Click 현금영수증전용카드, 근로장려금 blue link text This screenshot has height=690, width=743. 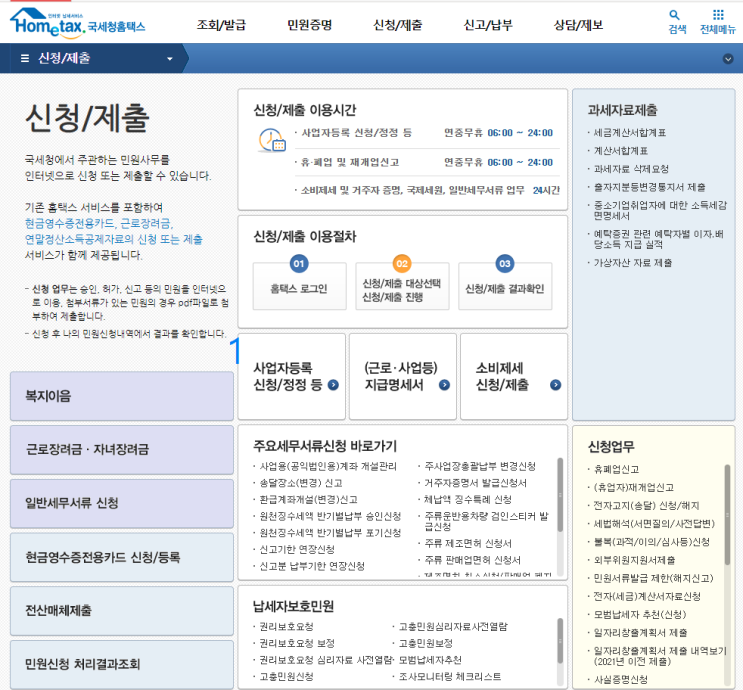[x=99, y=223]
